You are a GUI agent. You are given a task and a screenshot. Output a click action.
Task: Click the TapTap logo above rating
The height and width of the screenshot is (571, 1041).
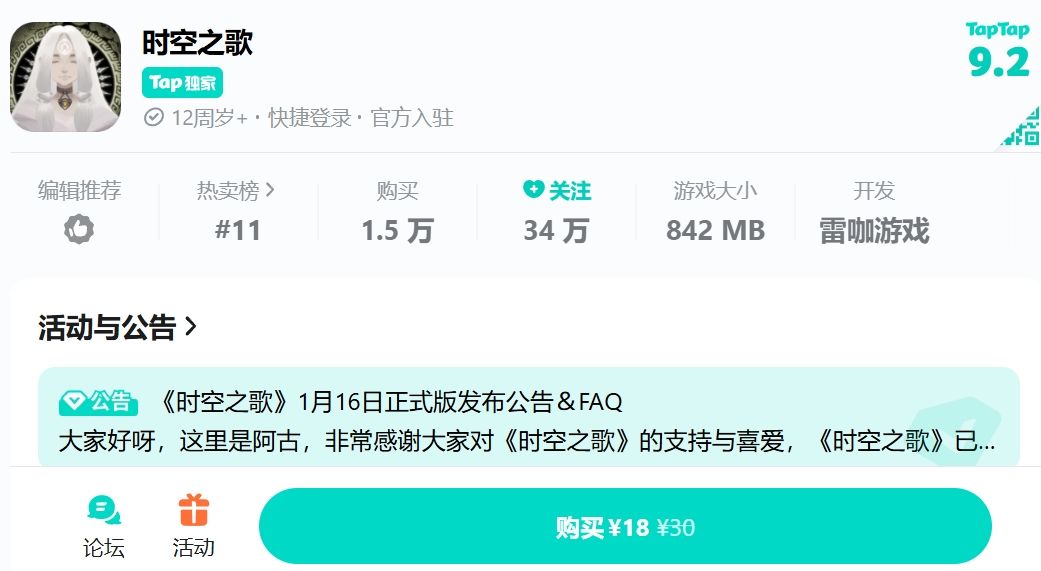click(x=997, y=30)
